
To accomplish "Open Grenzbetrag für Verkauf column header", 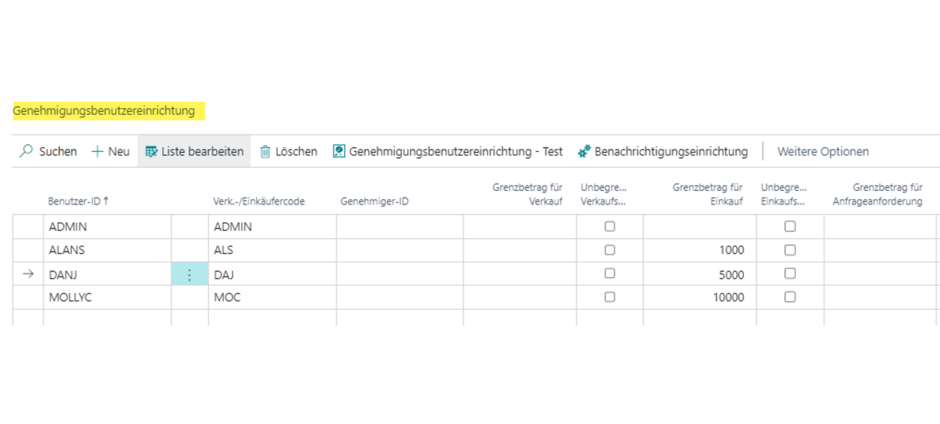I will pyautogui.click(x=528, y=194).
